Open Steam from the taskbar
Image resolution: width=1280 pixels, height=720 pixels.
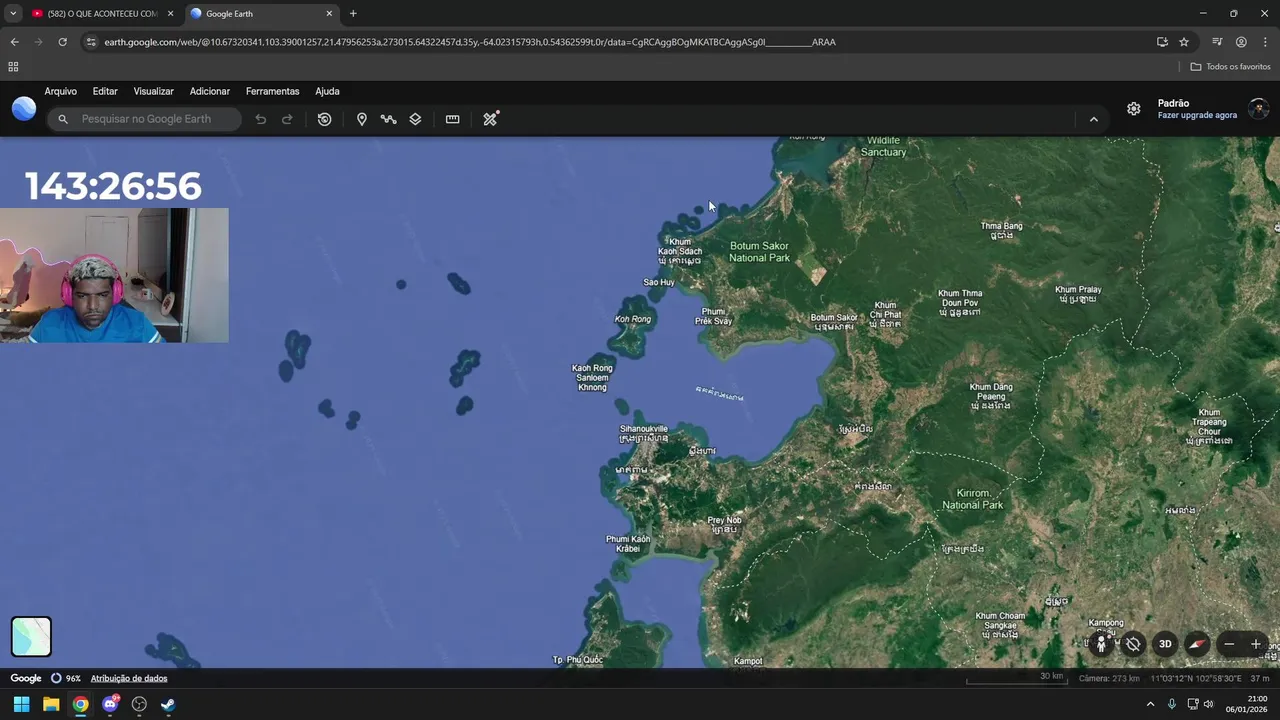[x=168, y=704]
